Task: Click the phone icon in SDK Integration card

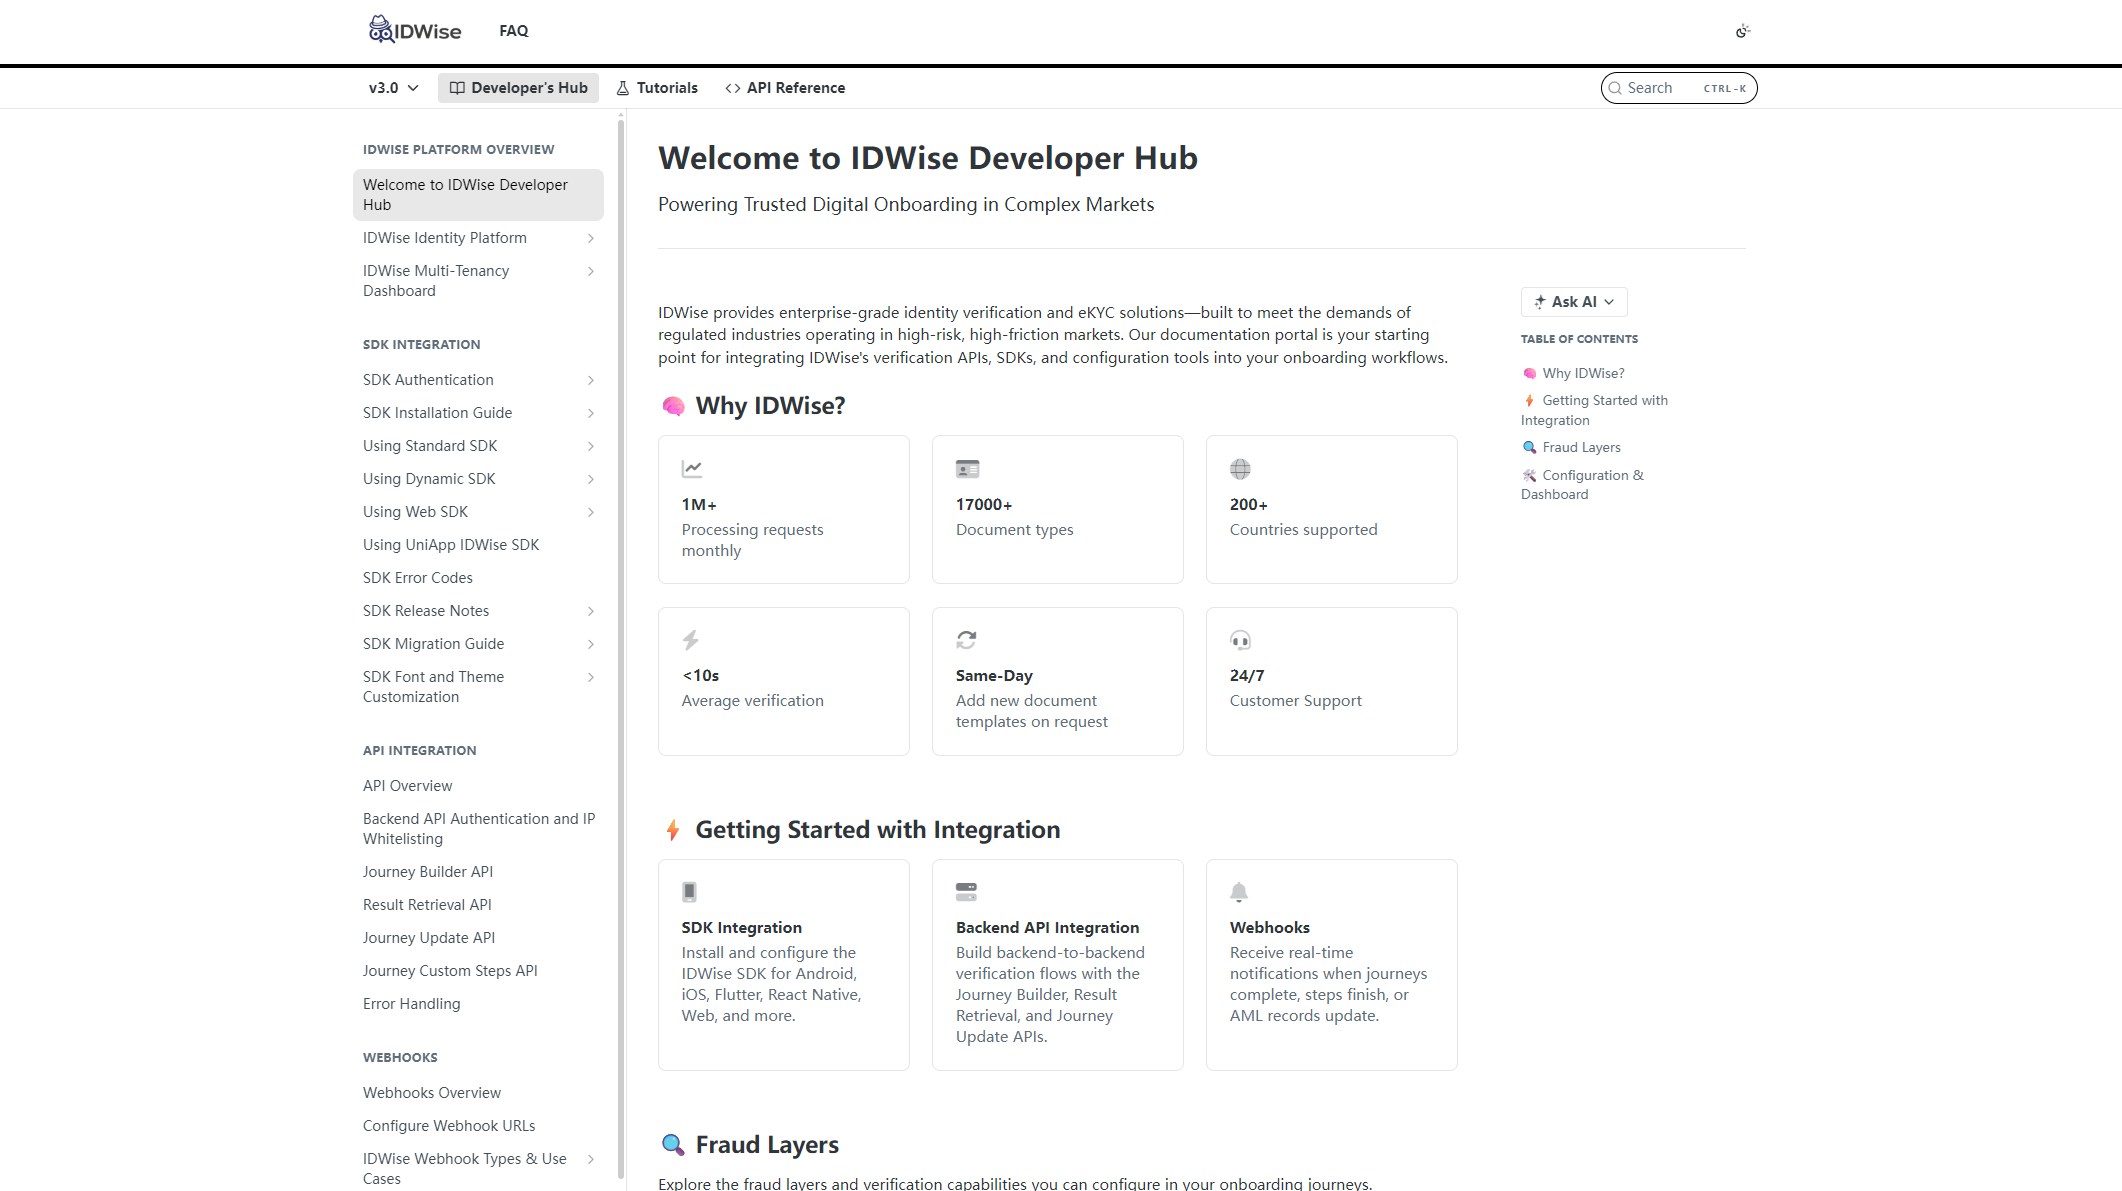Action: (x=689, y=891)
